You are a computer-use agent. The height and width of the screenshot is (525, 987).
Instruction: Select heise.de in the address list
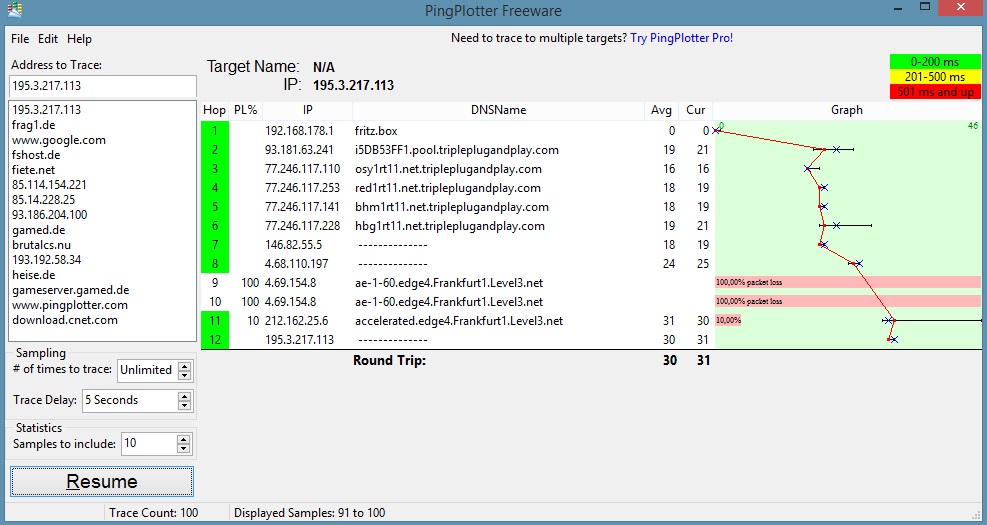33,275
